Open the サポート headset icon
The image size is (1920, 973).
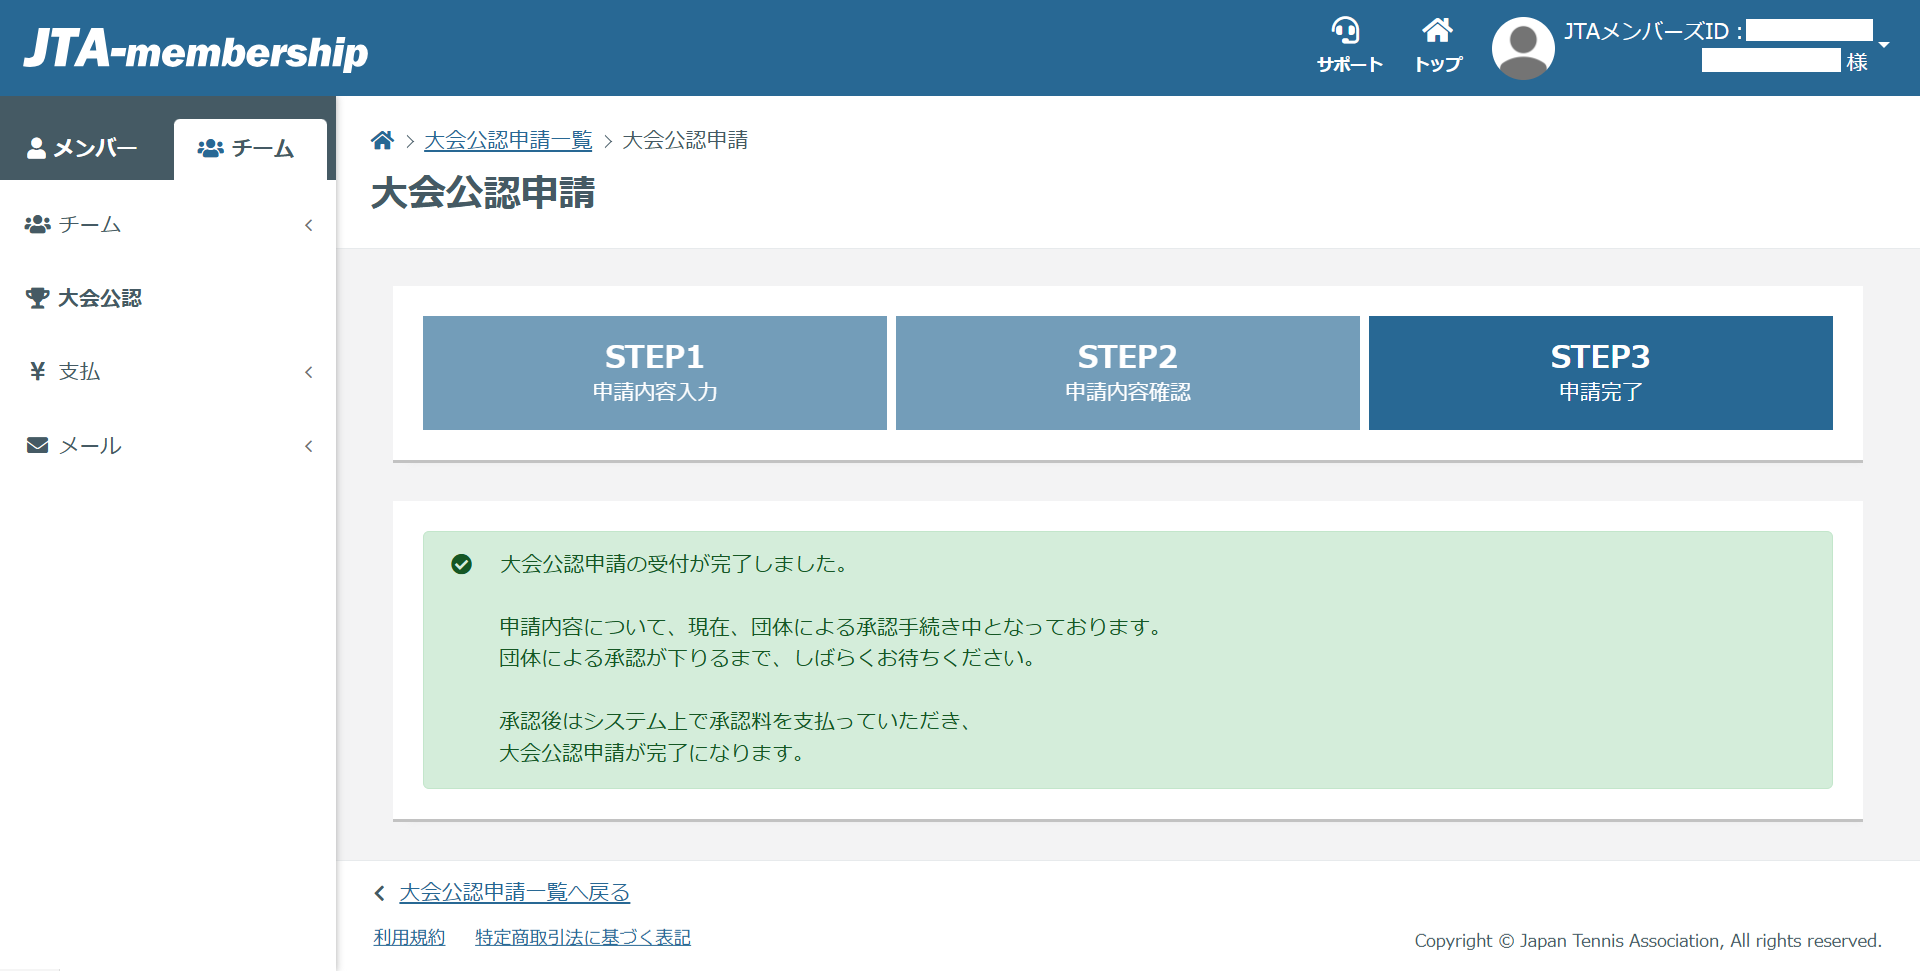tap(1346, 31)
